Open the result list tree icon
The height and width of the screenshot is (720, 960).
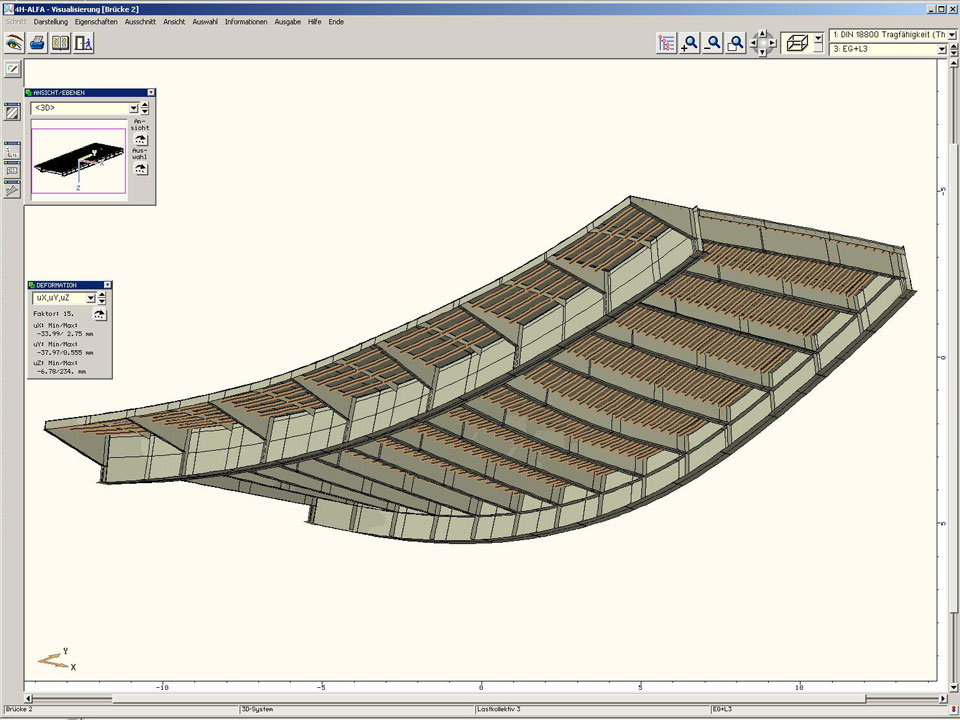point(667,43)
